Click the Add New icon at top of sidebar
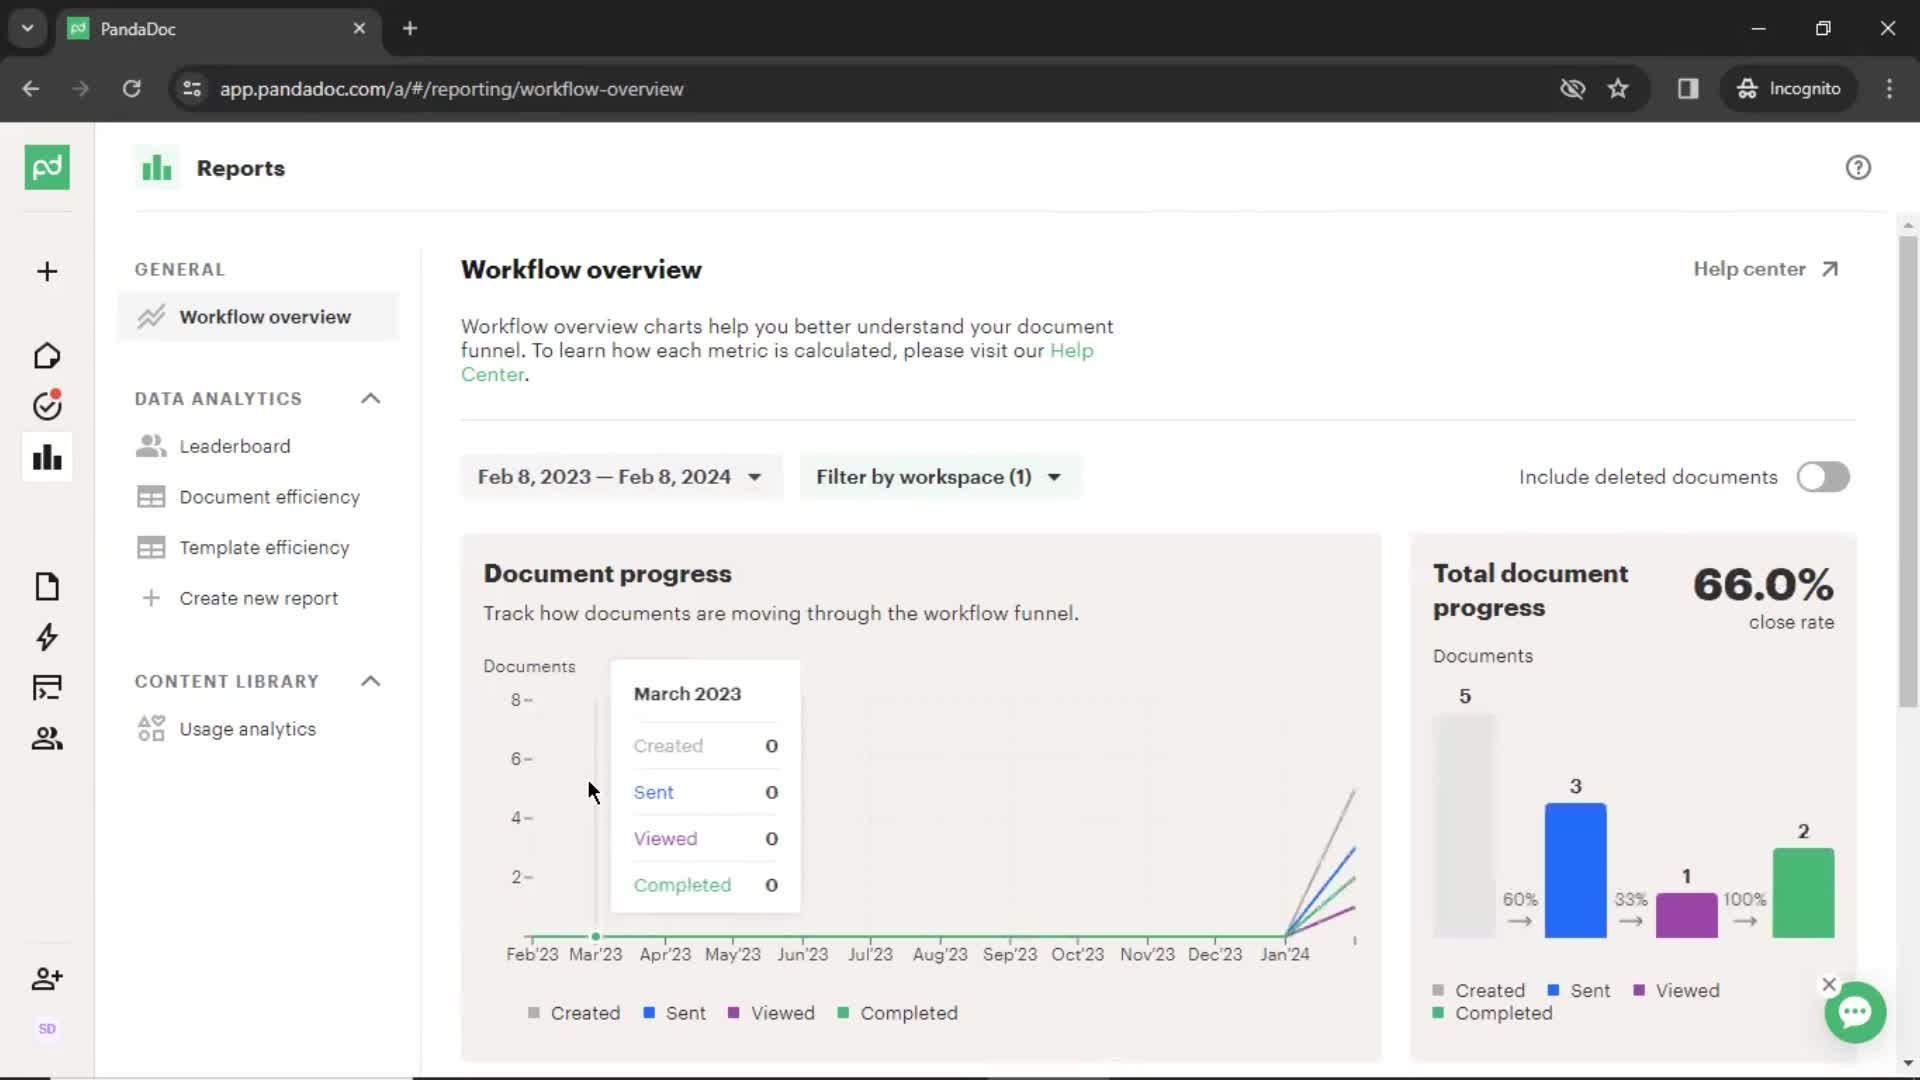The height and width of the screenshot is (1080, 1920). pyautogui.click(x=46, y=270)
